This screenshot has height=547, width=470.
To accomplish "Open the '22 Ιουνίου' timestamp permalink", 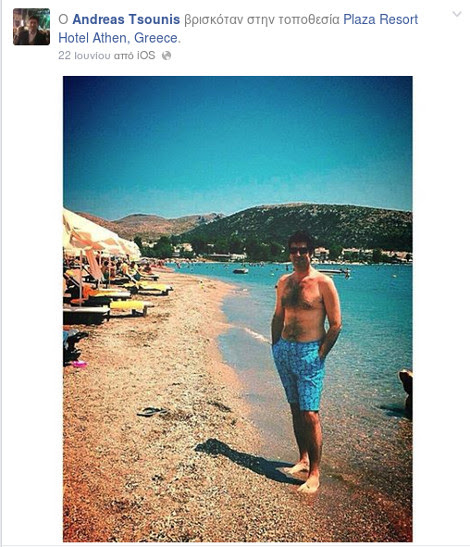I will tap(84, 55).
